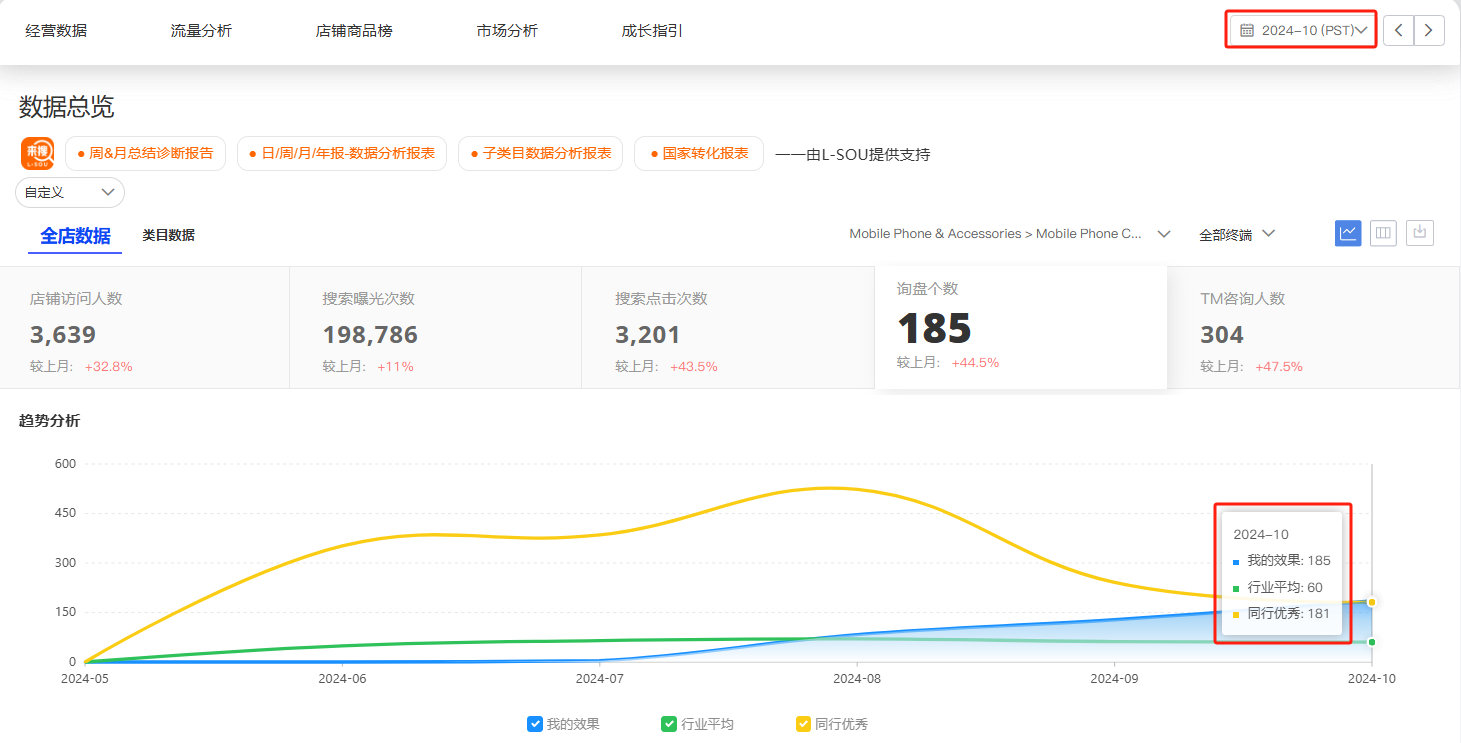1461x743 pixels.
Task: Disable the 同行优秀 legend checkbox
Action: pos(803,724)
